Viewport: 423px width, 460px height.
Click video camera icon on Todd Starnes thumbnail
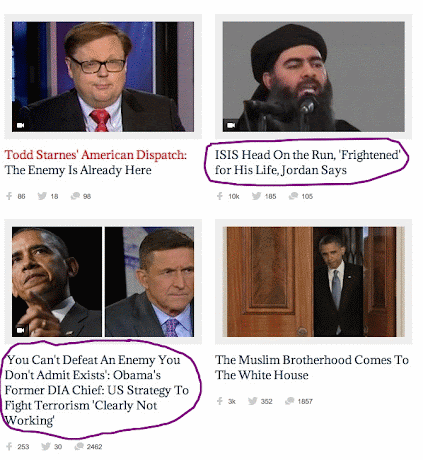20,125
